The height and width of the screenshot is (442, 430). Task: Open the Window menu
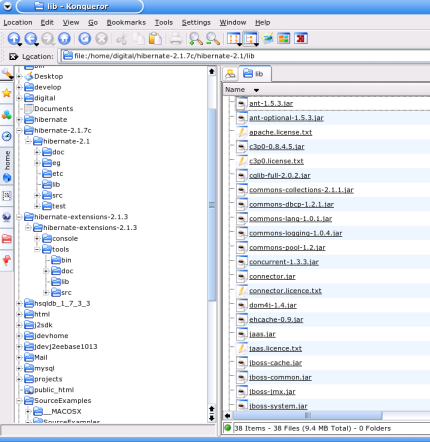click(233, 23)
